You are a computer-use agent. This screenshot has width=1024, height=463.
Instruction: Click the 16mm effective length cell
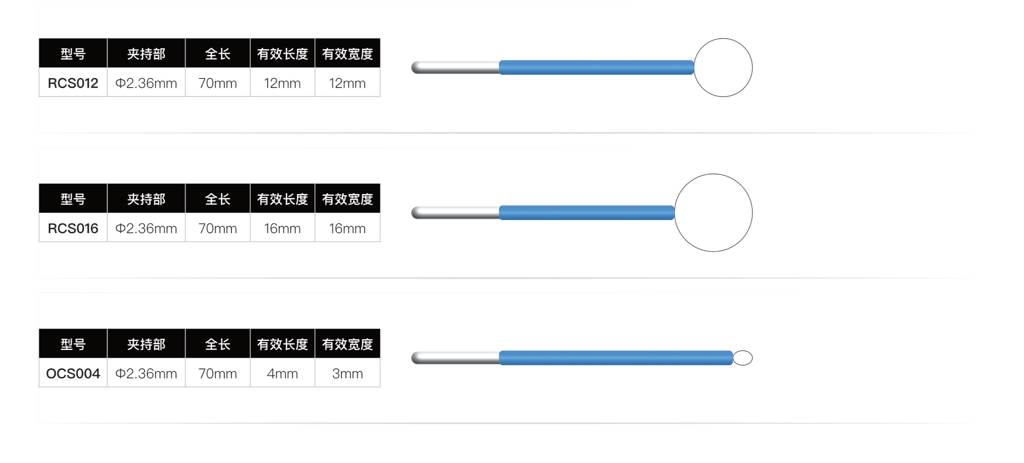pos(282,228)
